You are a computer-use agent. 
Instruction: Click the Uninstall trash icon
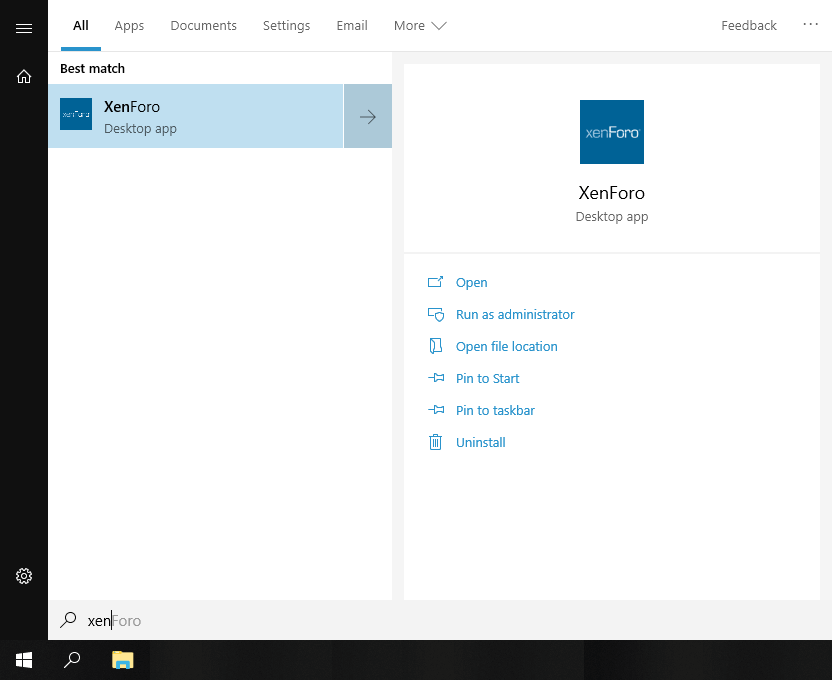pos(435,442)
